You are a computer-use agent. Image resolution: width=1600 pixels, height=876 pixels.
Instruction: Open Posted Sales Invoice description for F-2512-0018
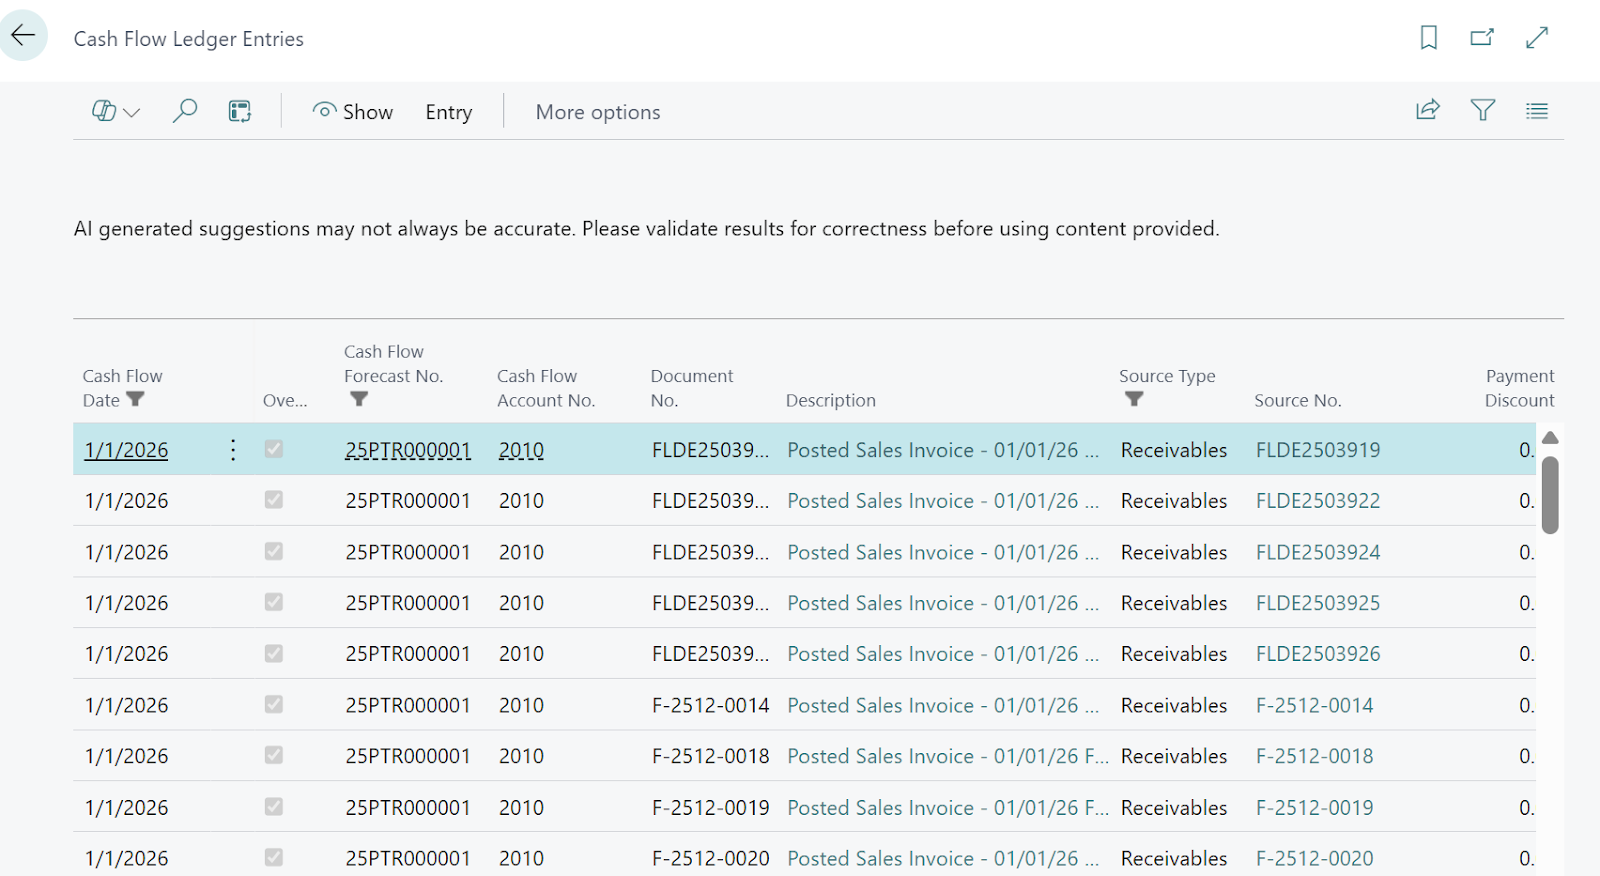[x=946, y=756]
